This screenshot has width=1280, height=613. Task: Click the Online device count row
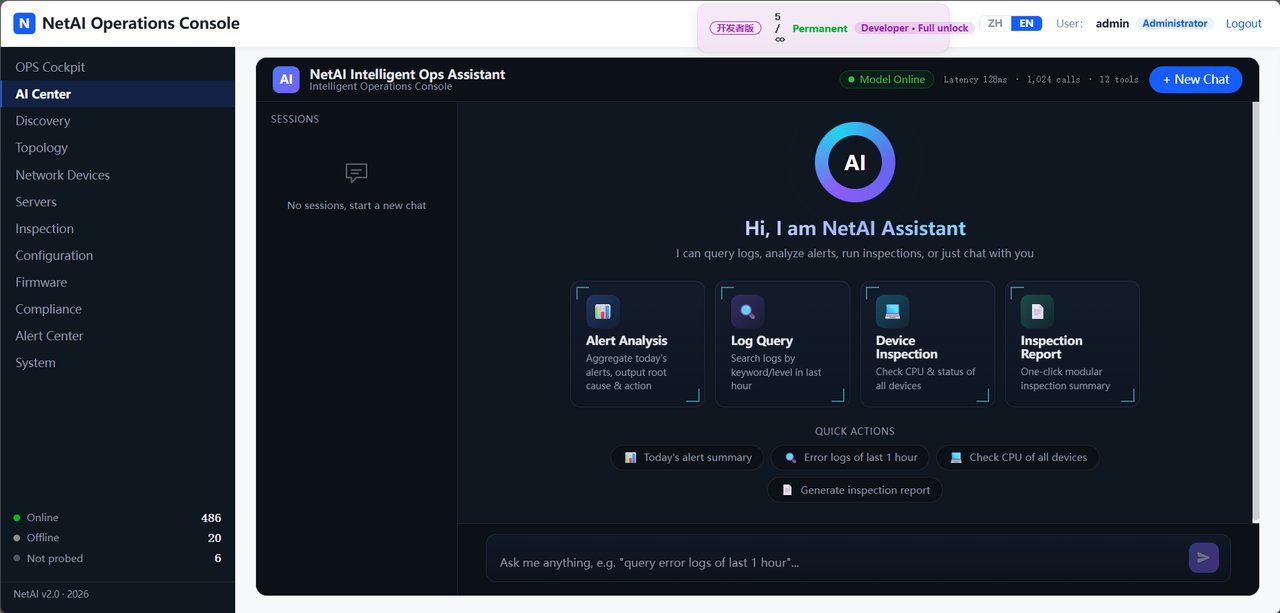117,518
